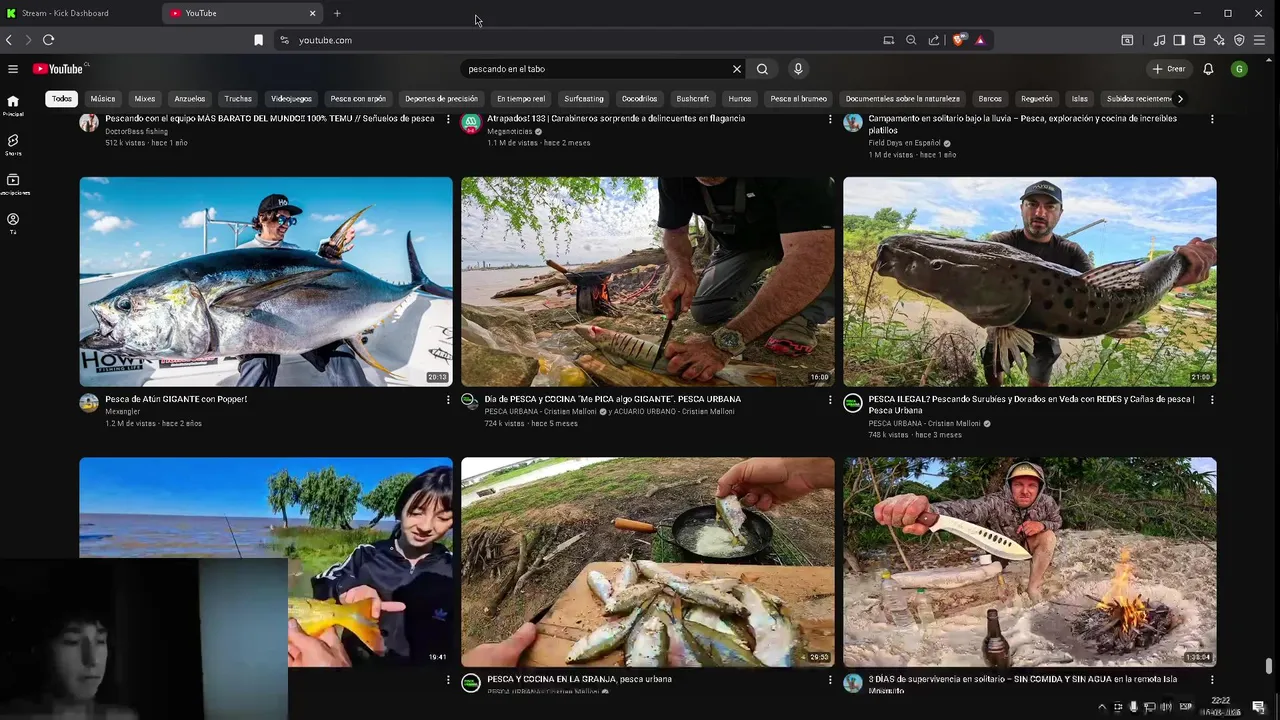Click the search magnifier button
Image resolution: width=1280 pixels, height=720 pixels.
tap(762, 69)
